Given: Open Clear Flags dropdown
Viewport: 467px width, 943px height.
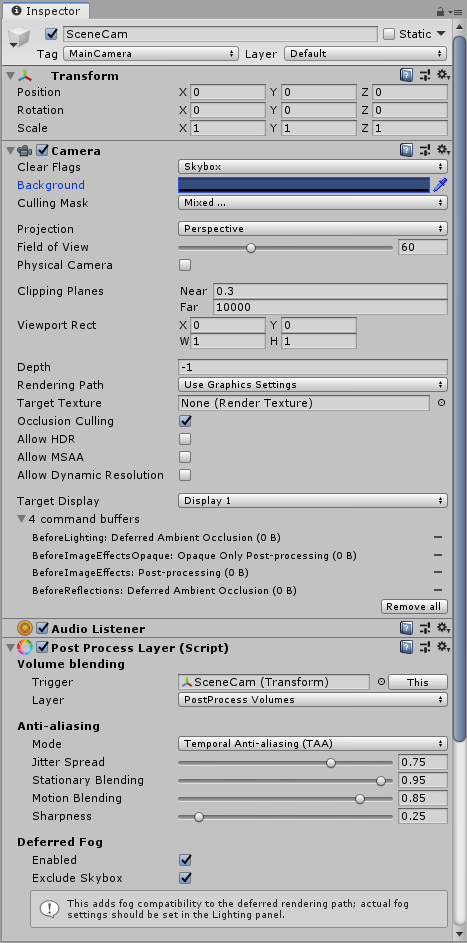Looking at the screenshot, I should 313,167.
